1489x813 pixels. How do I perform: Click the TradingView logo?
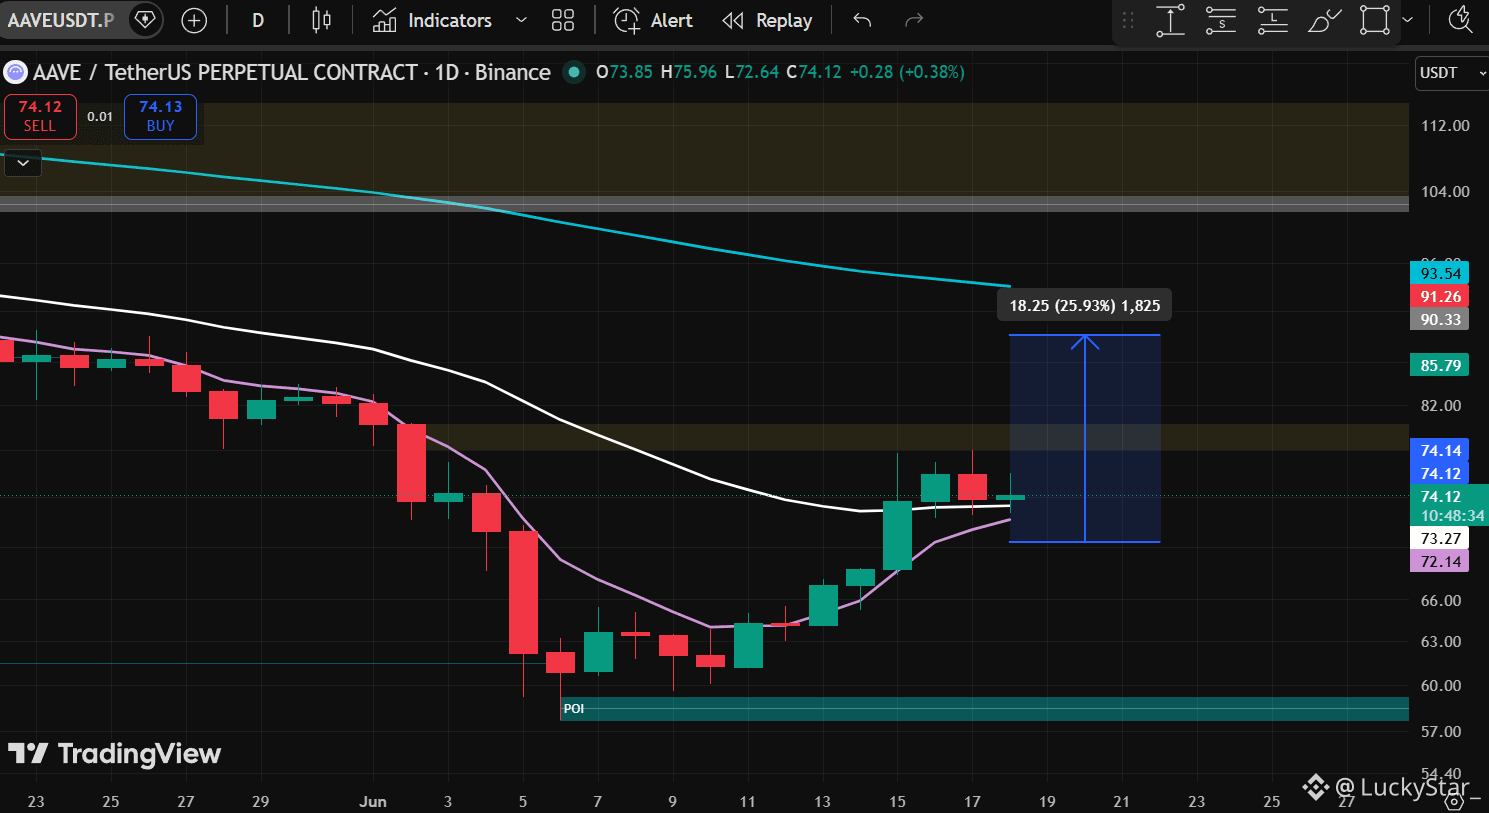pyautogui.click(x=114, y=754)
